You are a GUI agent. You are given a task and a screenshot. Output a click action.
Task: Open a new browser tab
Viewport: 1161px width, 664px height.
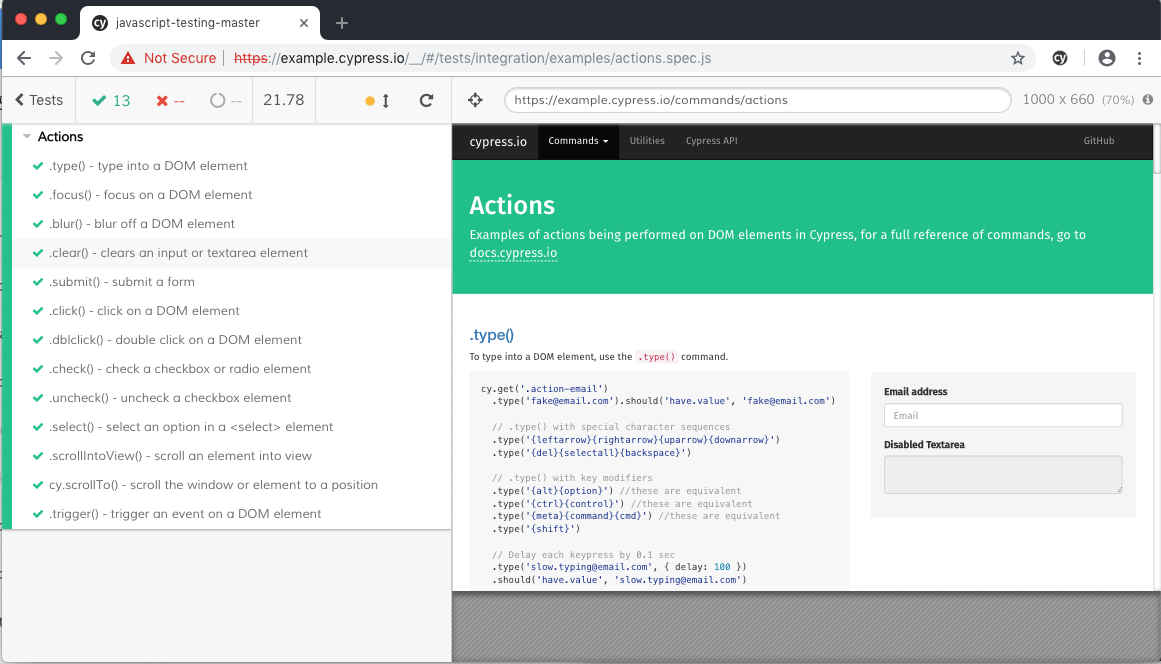(x=341, y=23)
